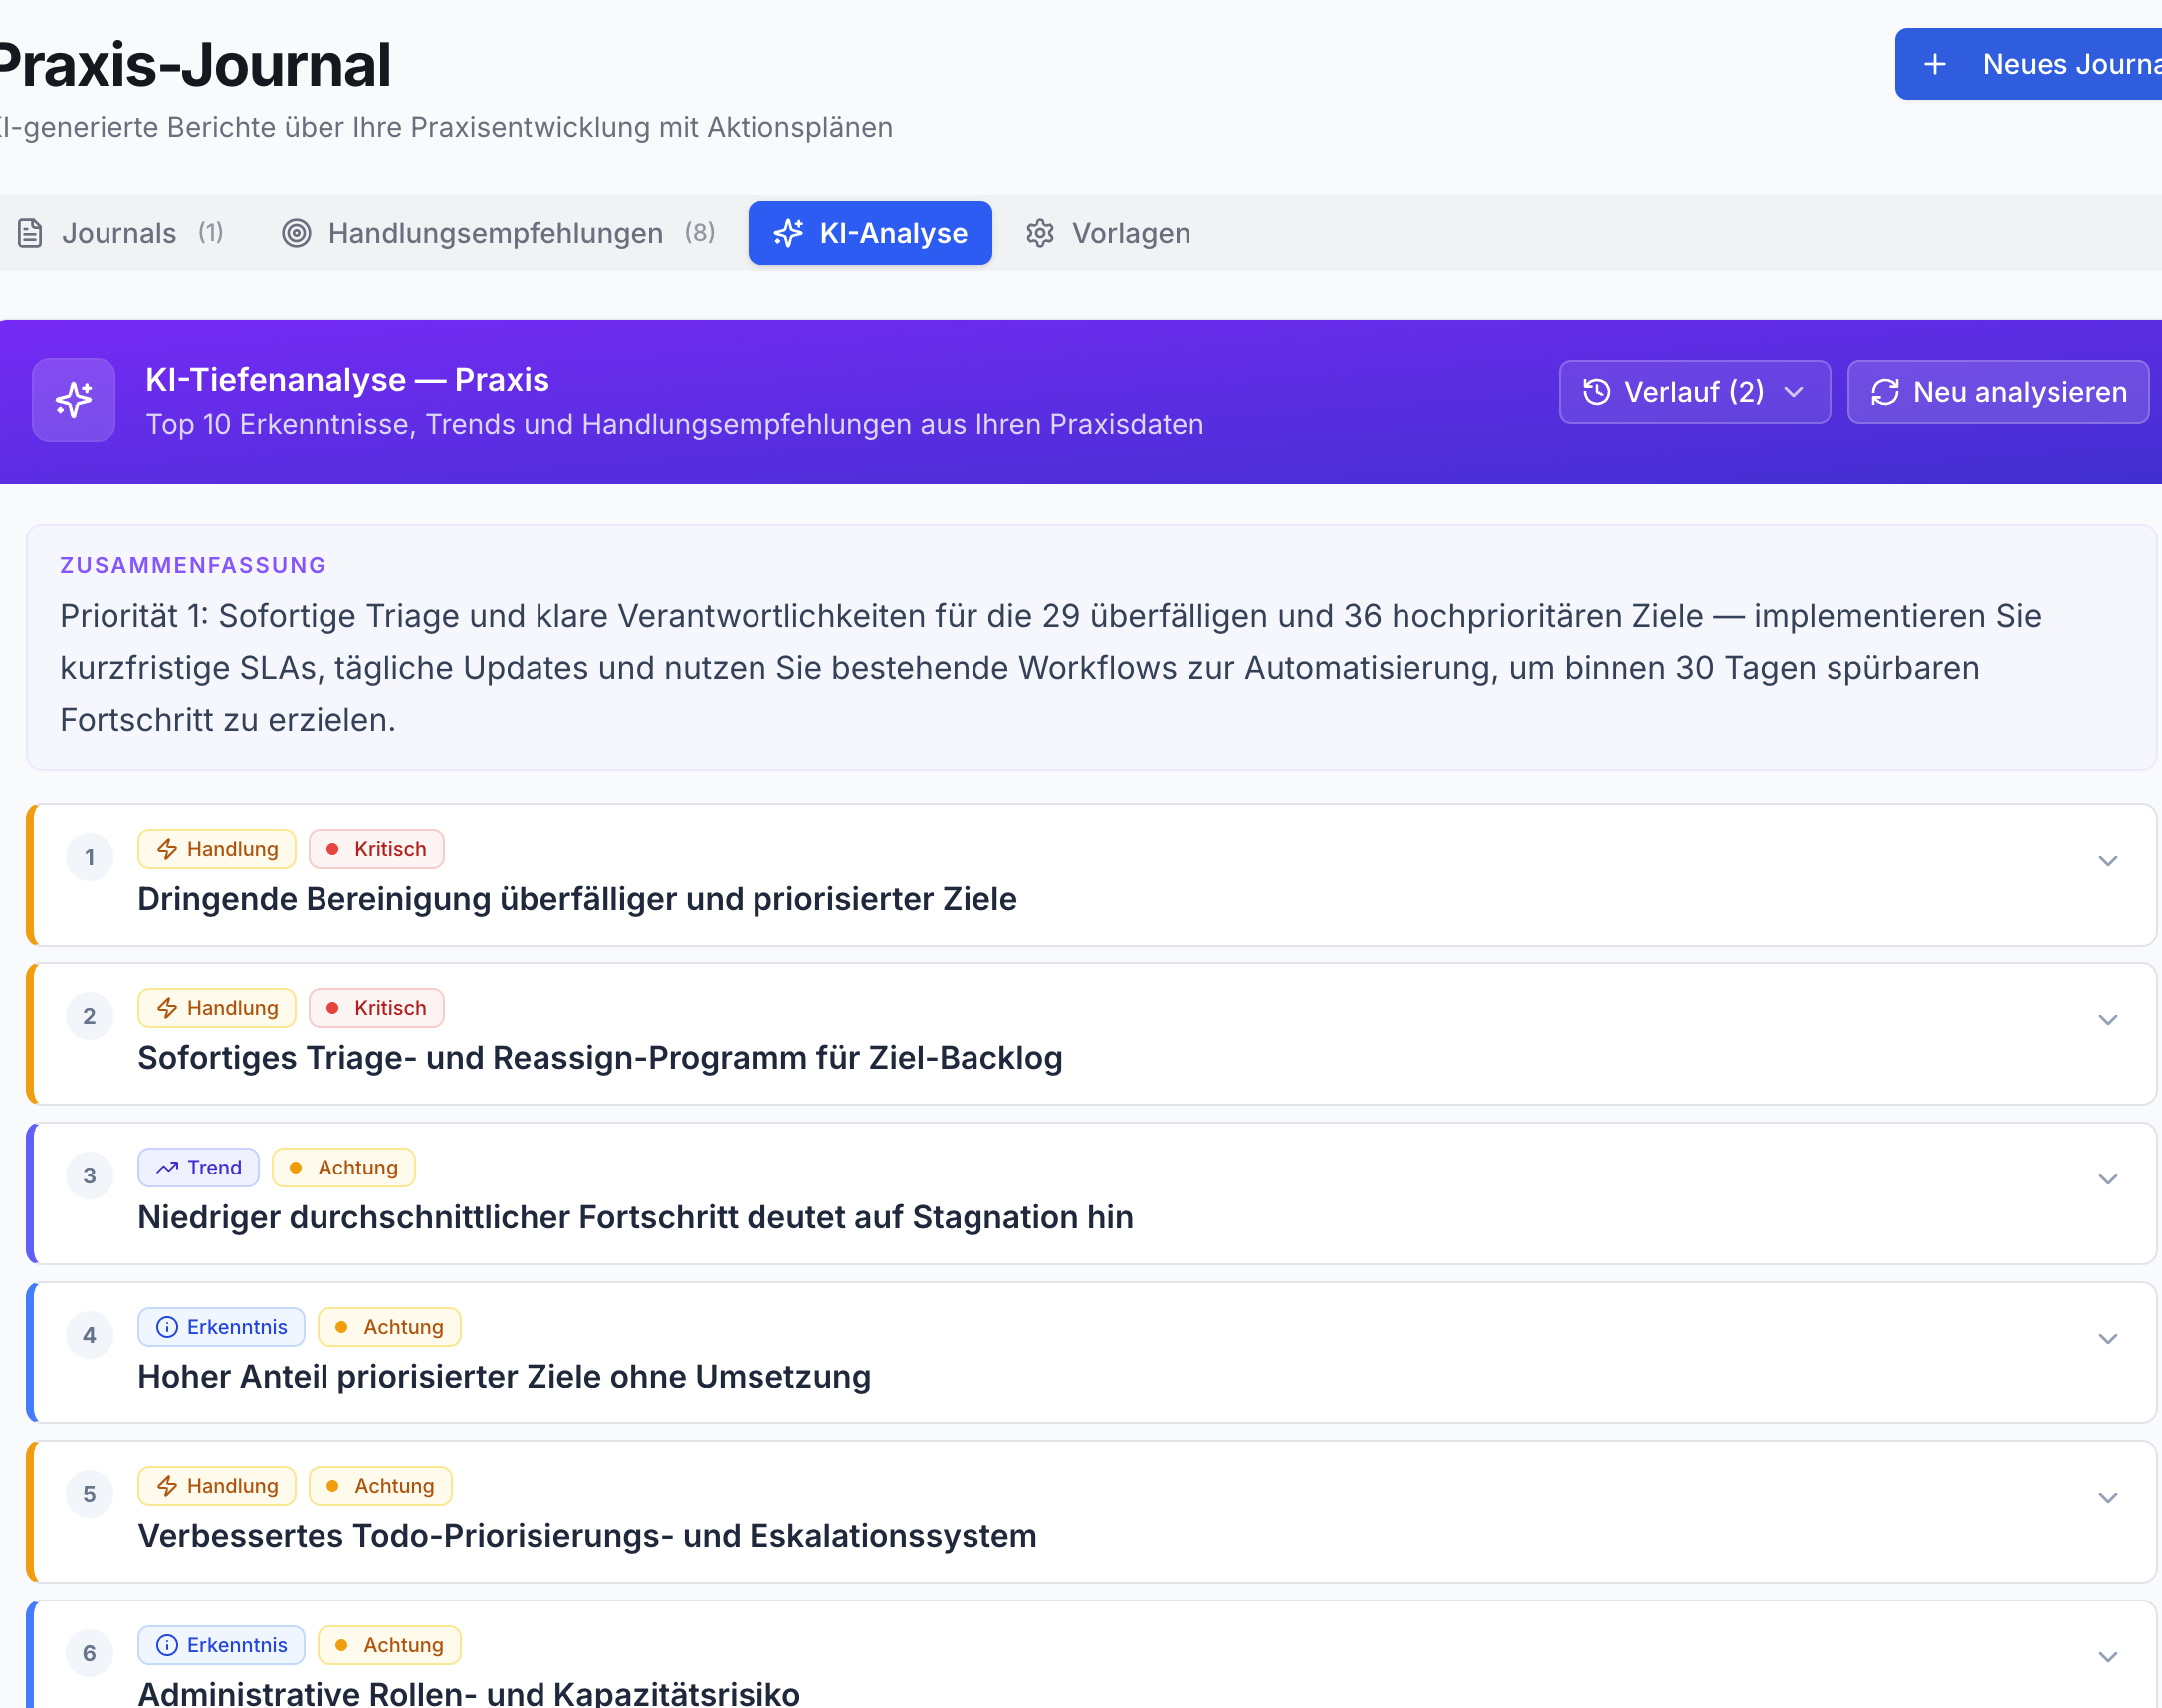Expand the Administrative Rollen- und Kapazitätsrisiko card
This screenshot has width=2162, height=1708.
2108,1657
